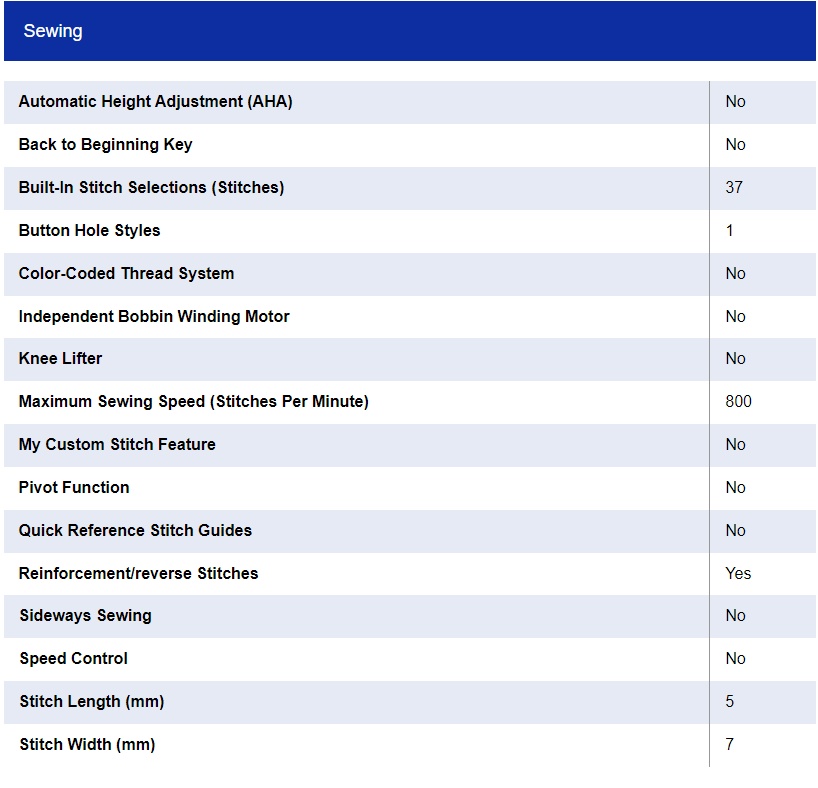Select the Reinforcement/reverse Stitches label
818x788 pixels.
point(138,574)
